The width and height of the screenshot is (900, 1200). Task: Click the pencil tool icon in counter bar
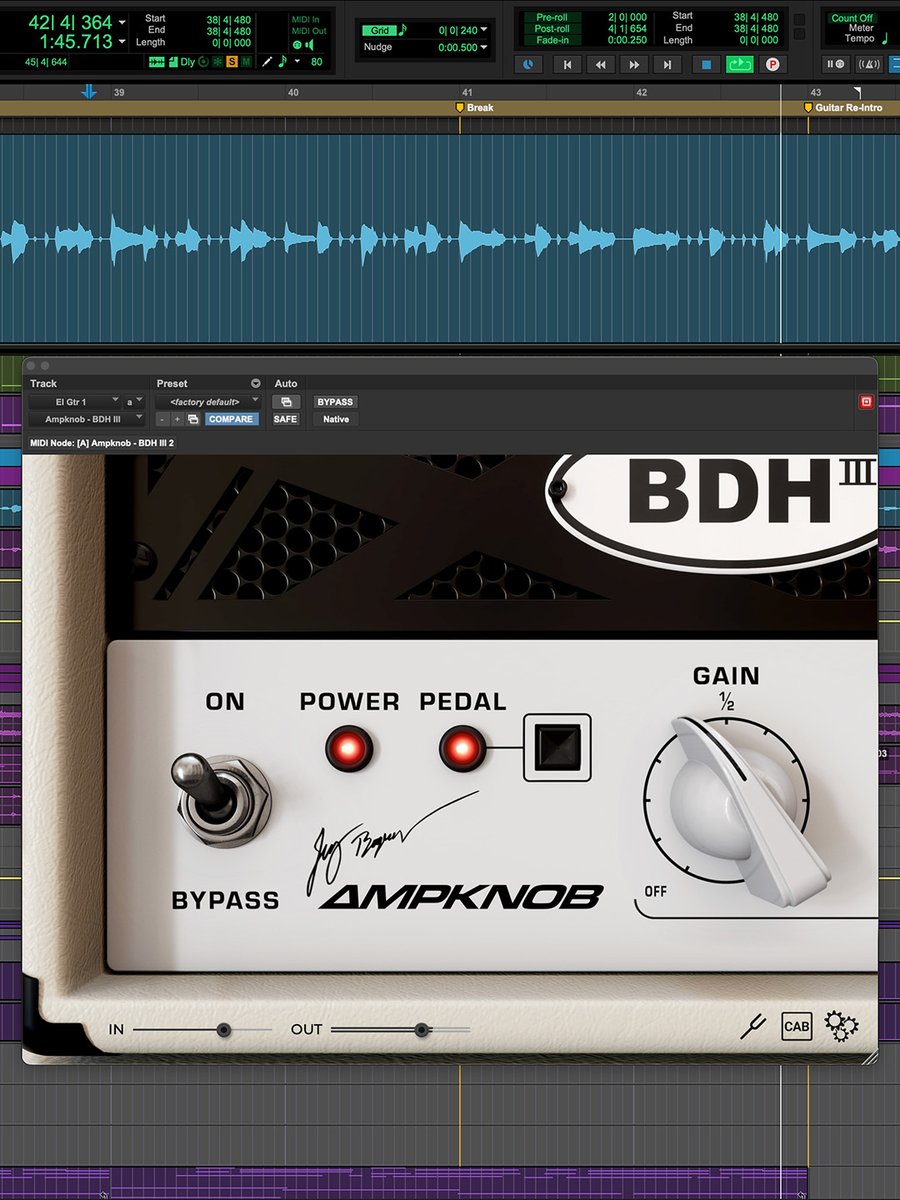pos(268,62)
